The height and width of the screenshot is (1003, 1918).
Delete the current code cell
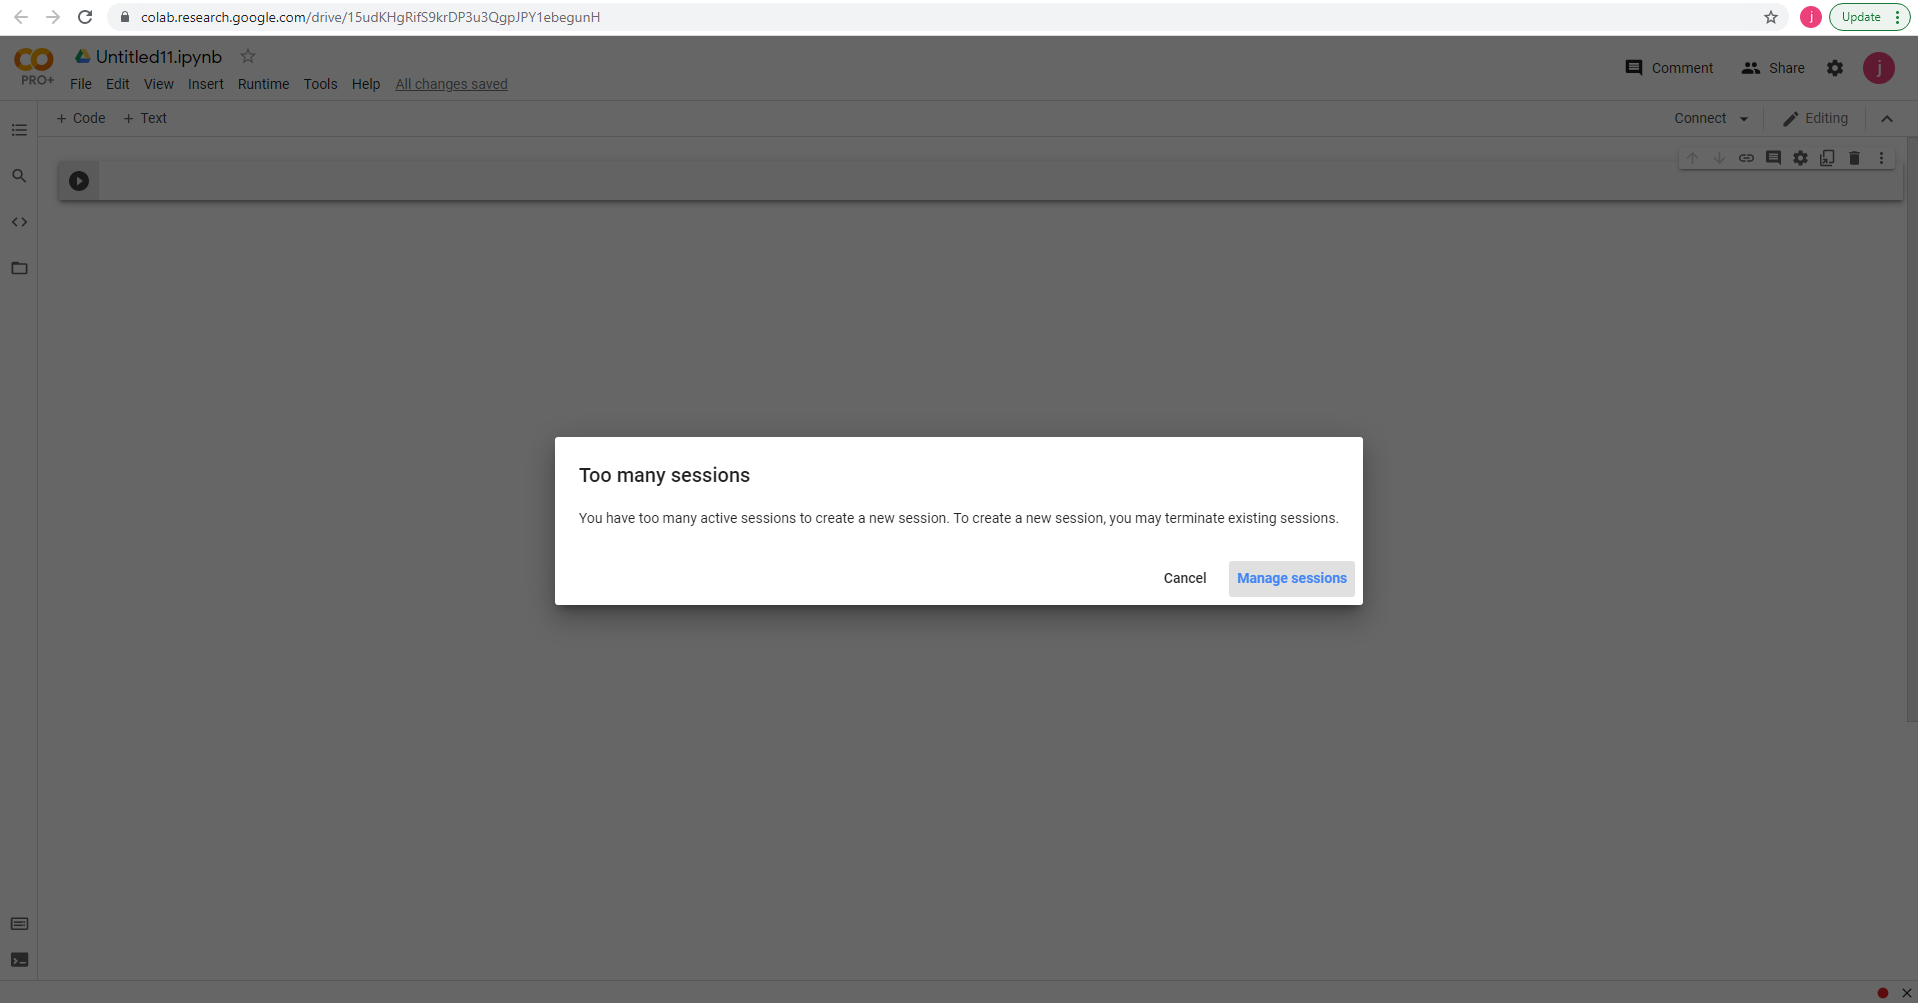[x=1854, y=157]
